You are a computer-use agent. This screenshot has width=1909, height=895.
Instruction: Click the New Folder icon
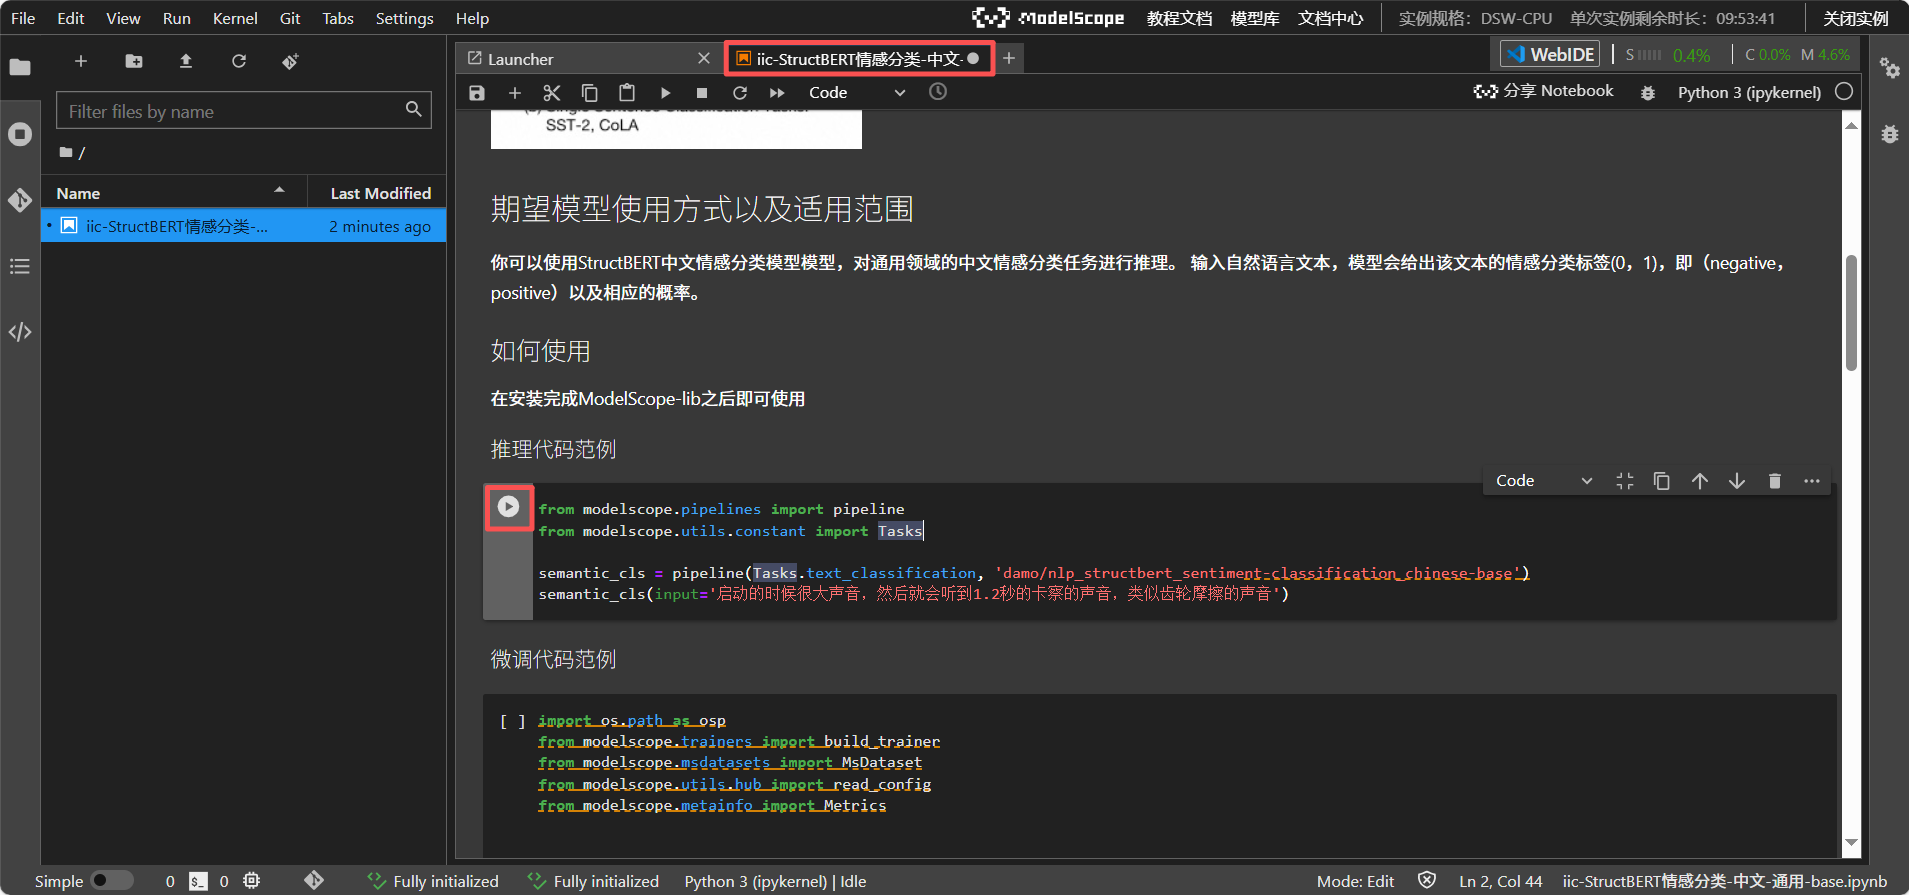pyautogui.click(x=134, y=61)
